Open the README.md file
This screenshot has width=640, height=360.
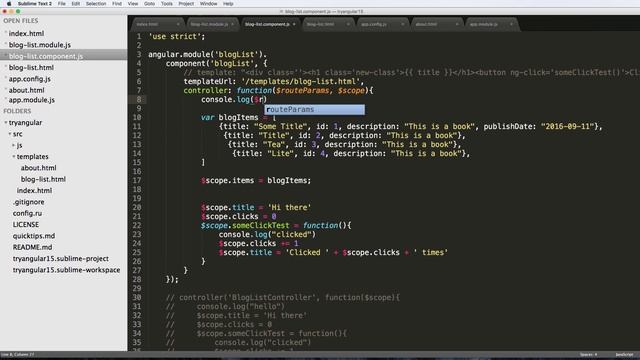tap(32, 247)
